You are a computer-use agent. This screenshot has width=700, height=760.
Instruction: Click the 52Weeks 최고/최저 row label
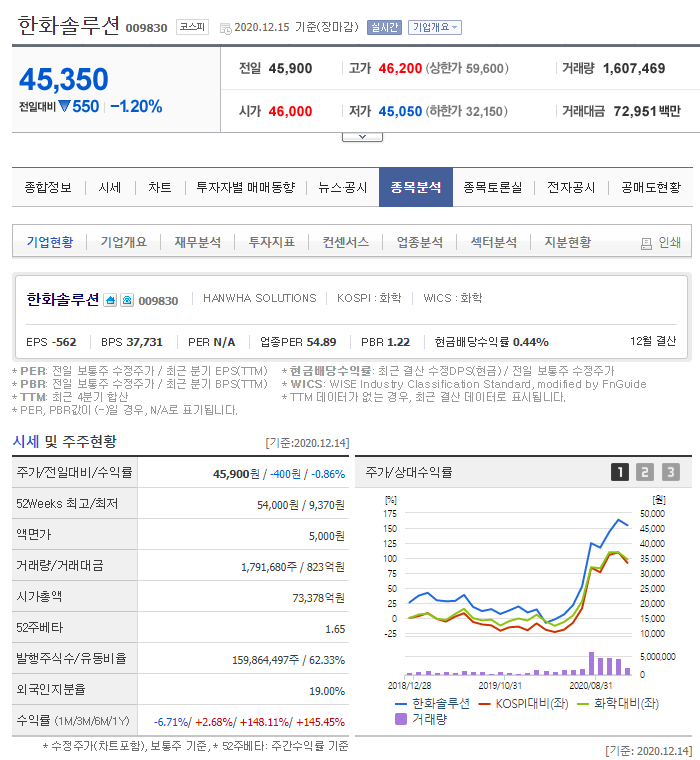click(x=67, y=504)
